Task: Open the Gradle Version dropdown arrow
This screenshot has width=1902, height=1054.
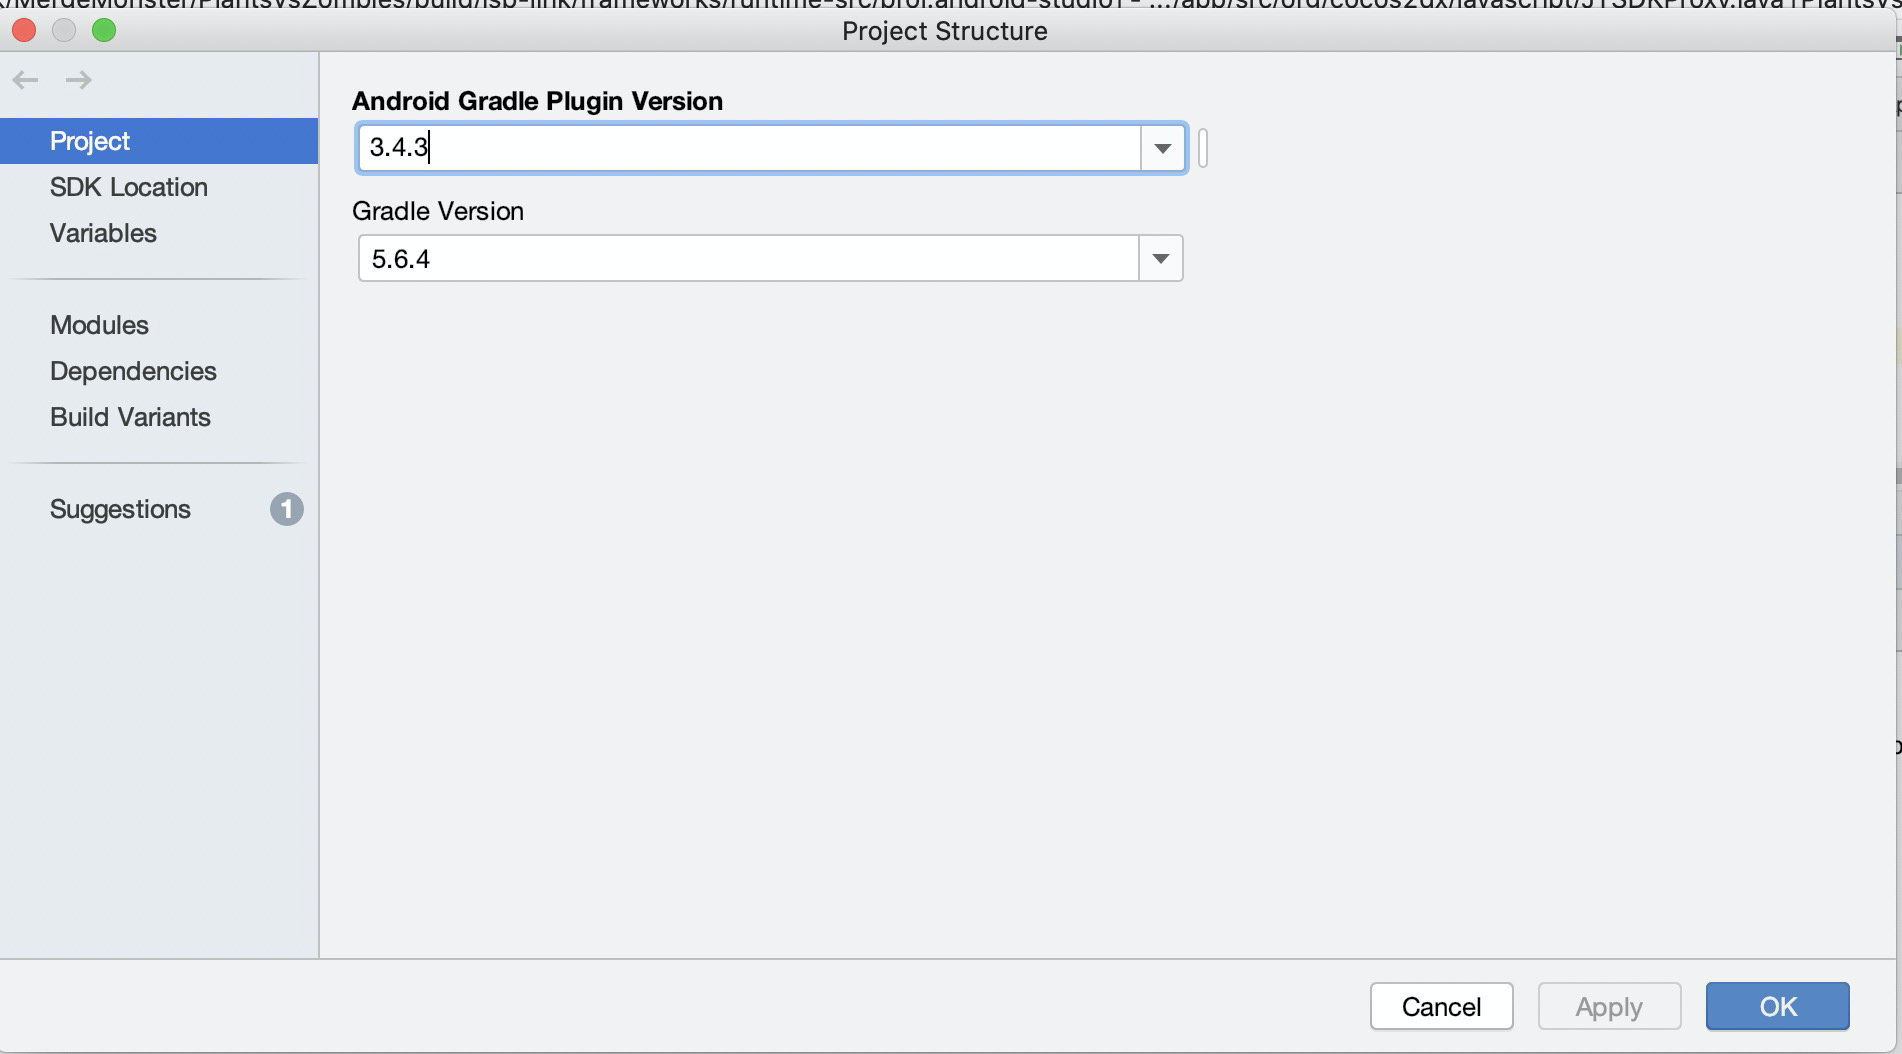Action: [1160, 259]
